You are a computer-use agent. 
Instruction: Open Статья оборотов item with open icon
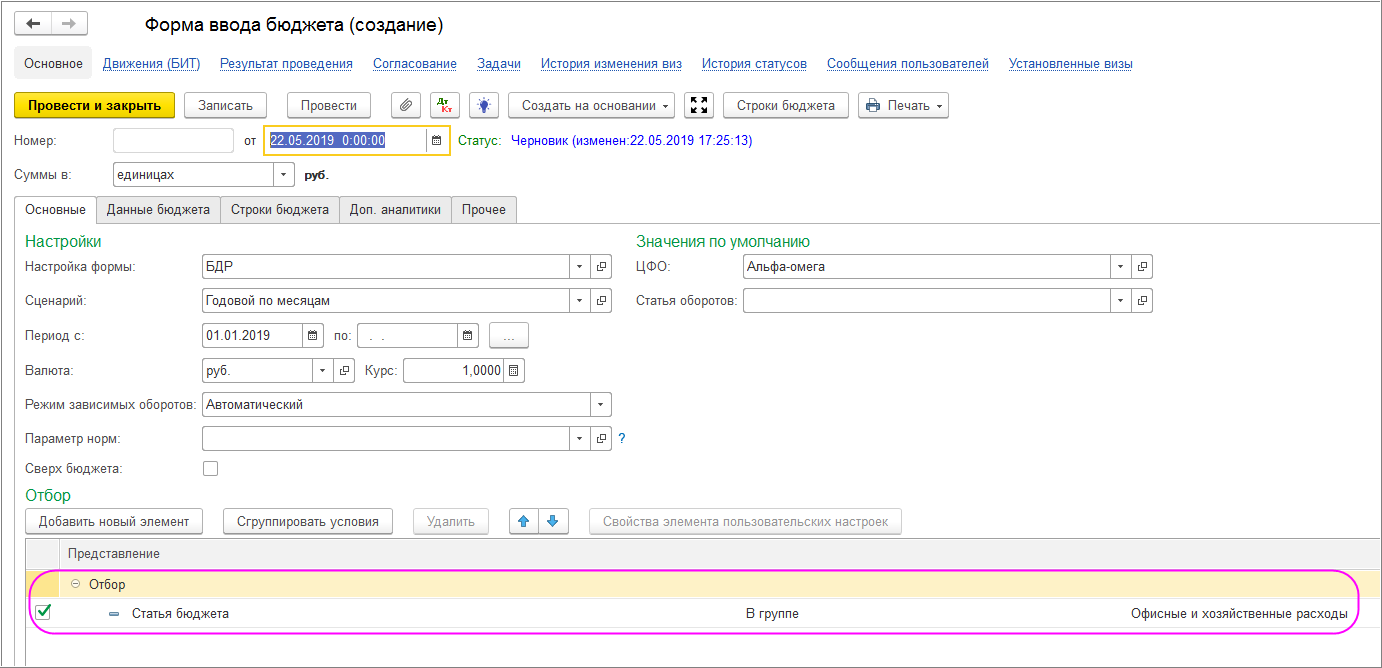[x=1142, y=301]
